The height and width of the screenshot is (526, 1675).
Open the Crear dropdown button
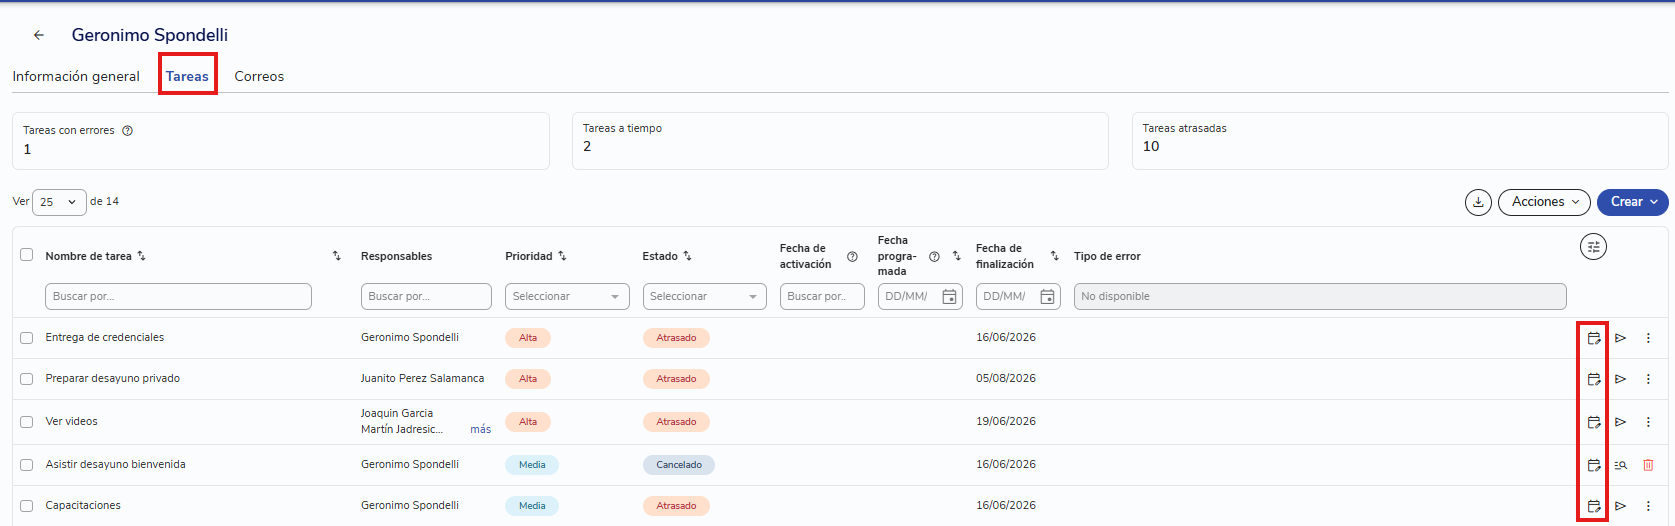[x=1633, y=202]
